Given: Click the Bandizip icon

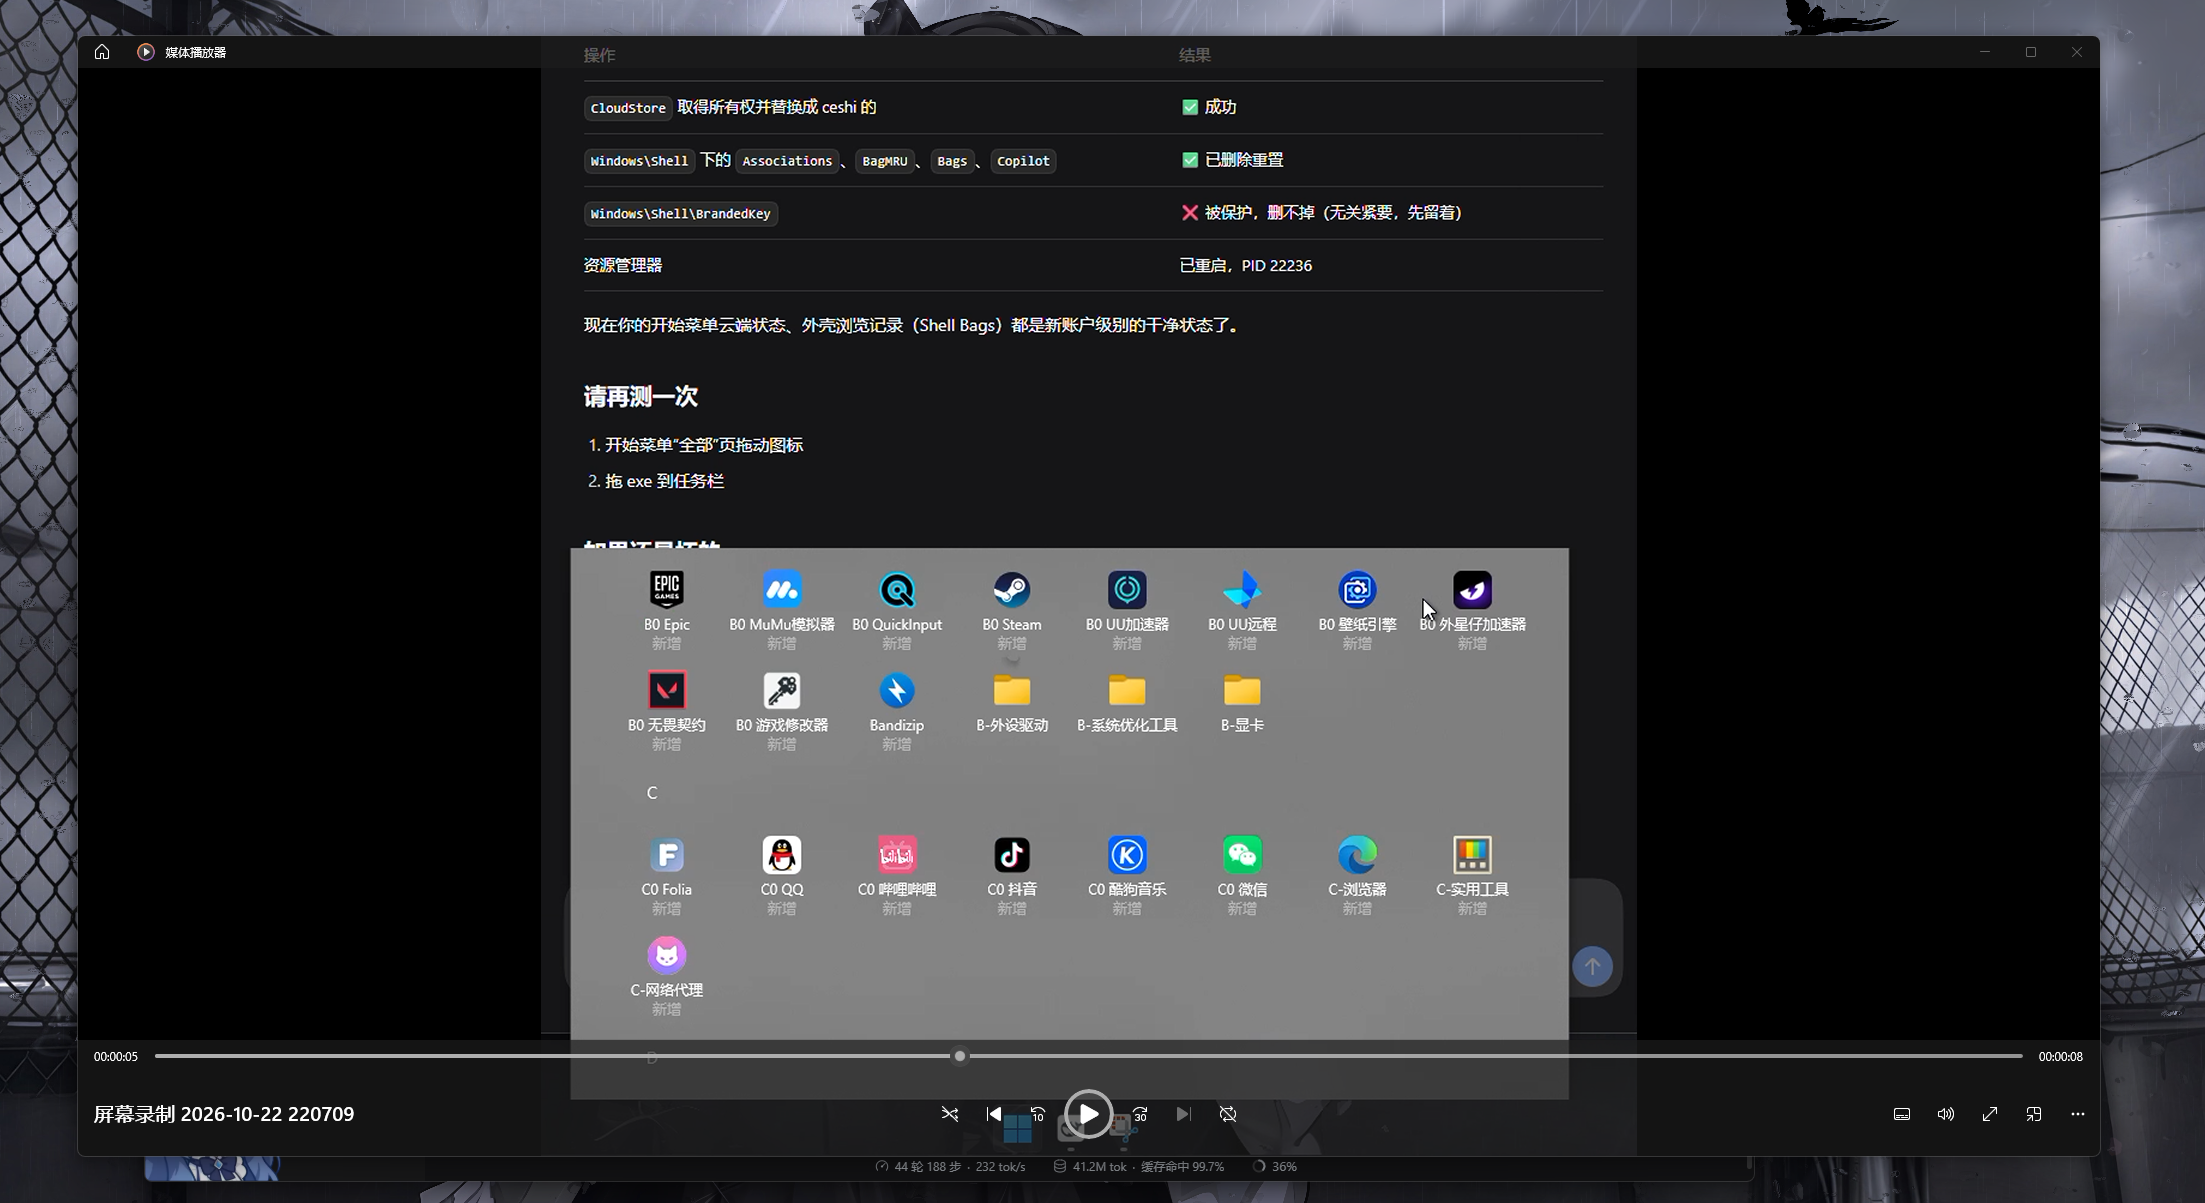Looking at the screenshot, I should (x=897, y=690).
